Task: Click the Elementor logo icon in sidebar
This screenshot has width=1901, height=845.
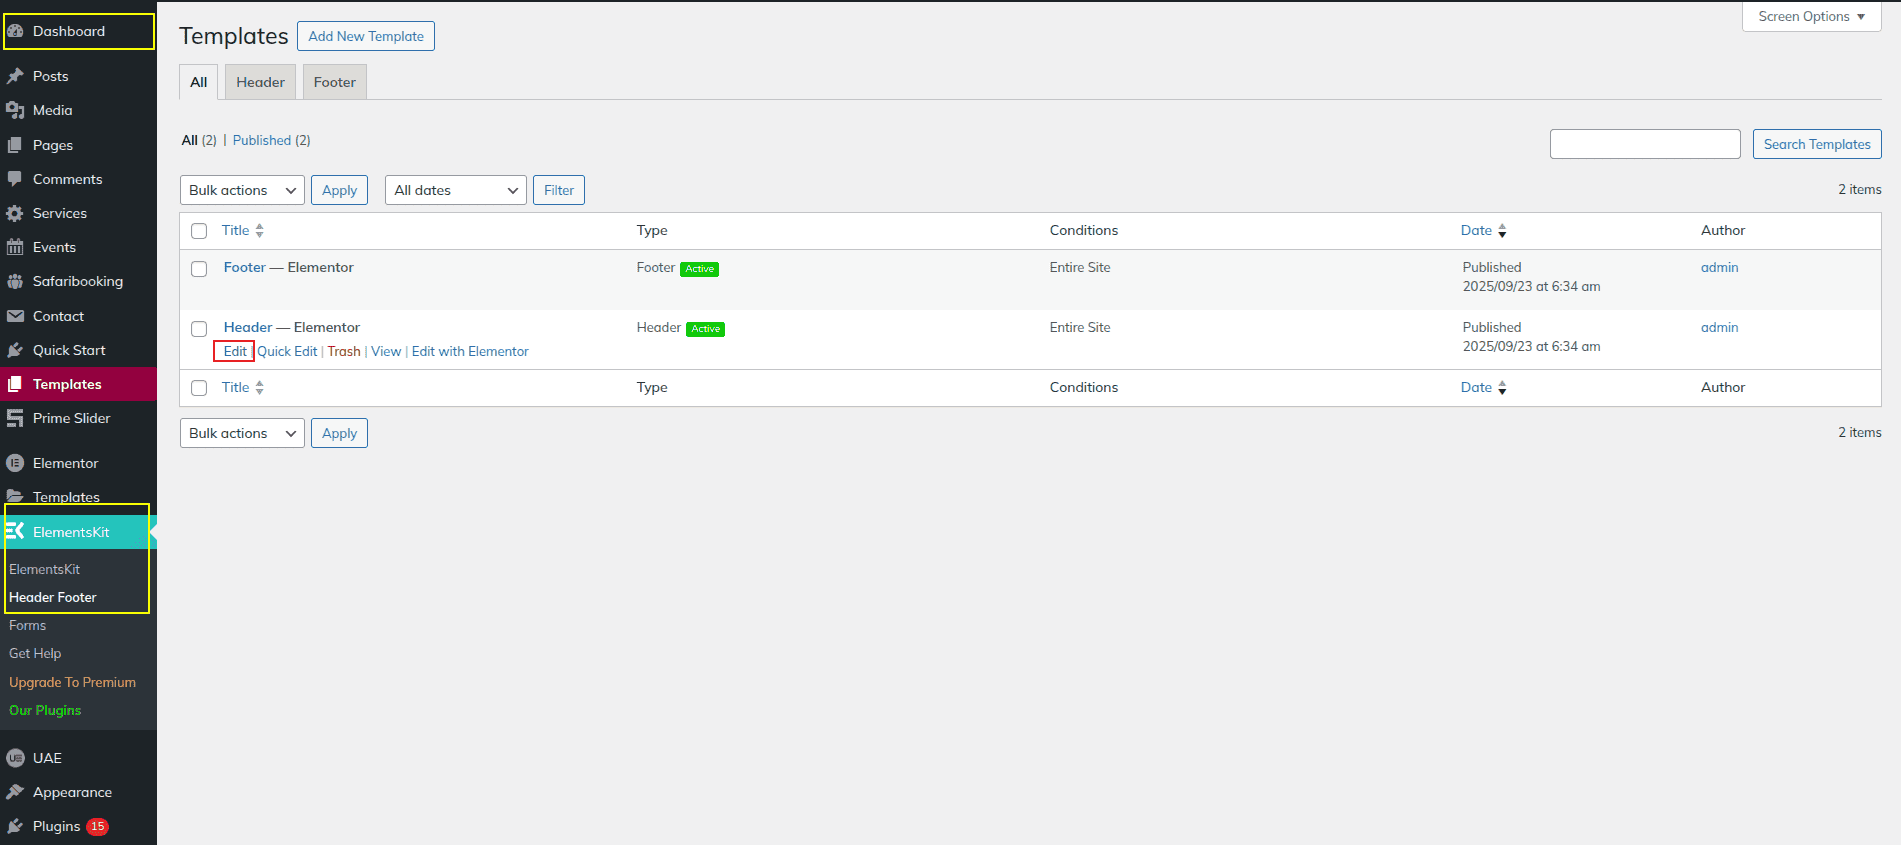Action: pos(15,463)
